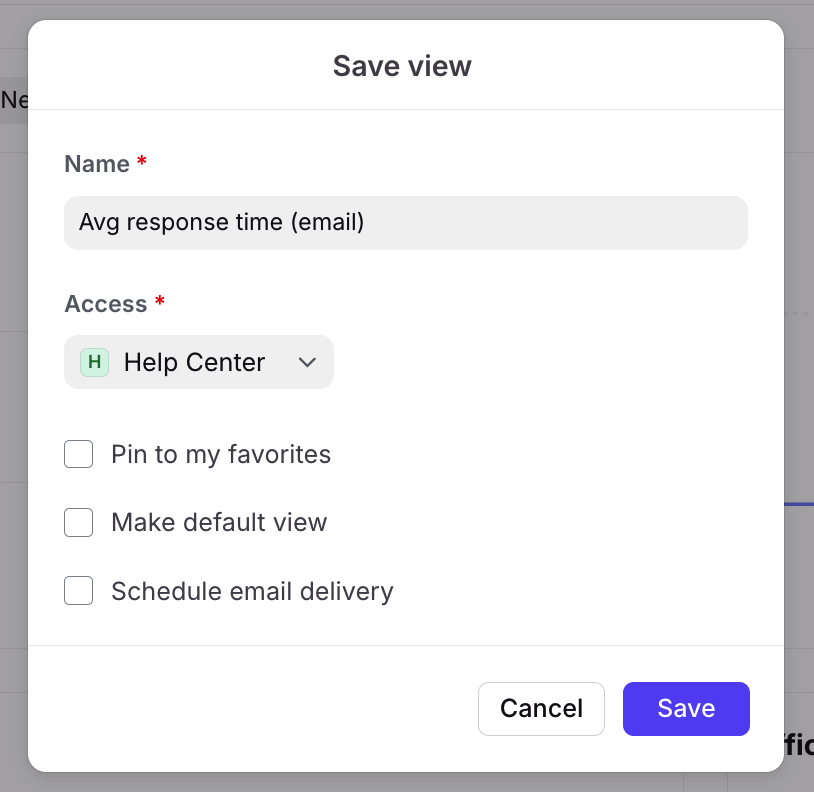Click the Access field label

[106, 304]
